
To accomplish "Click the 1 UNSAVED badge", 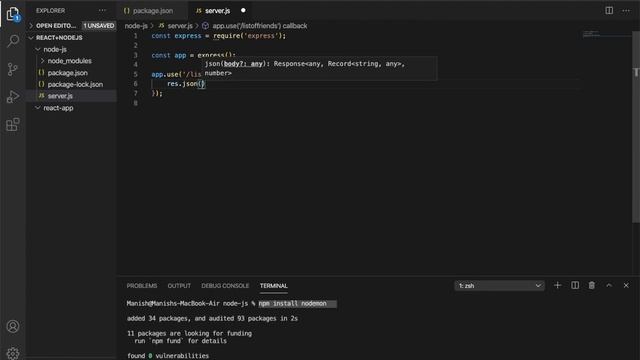I will point(99,26).
